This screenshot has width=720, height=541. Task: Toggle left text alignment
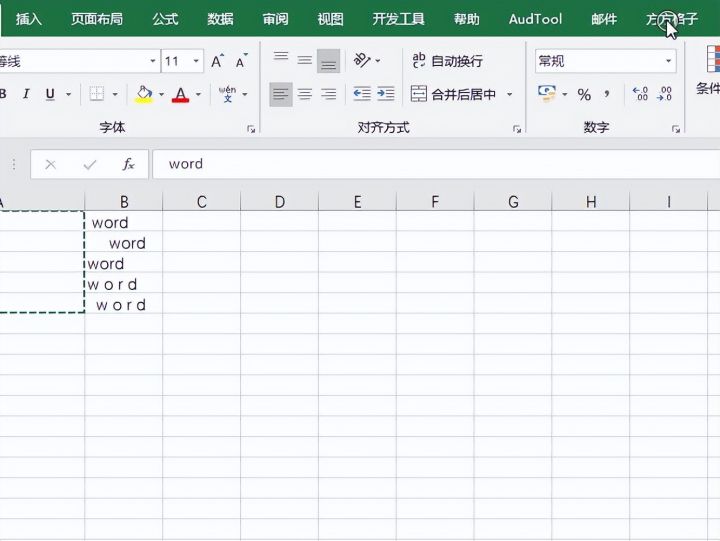pyautogui.click(x=281, y=94)
